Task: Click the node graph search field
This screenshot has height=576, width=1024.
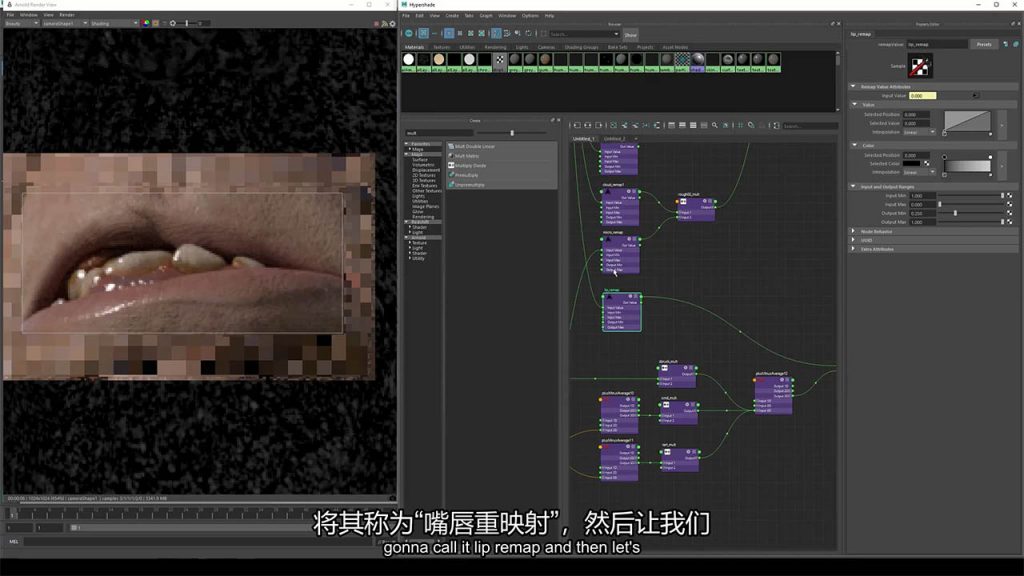Action: pyautogui.click(x=809, y=126)
